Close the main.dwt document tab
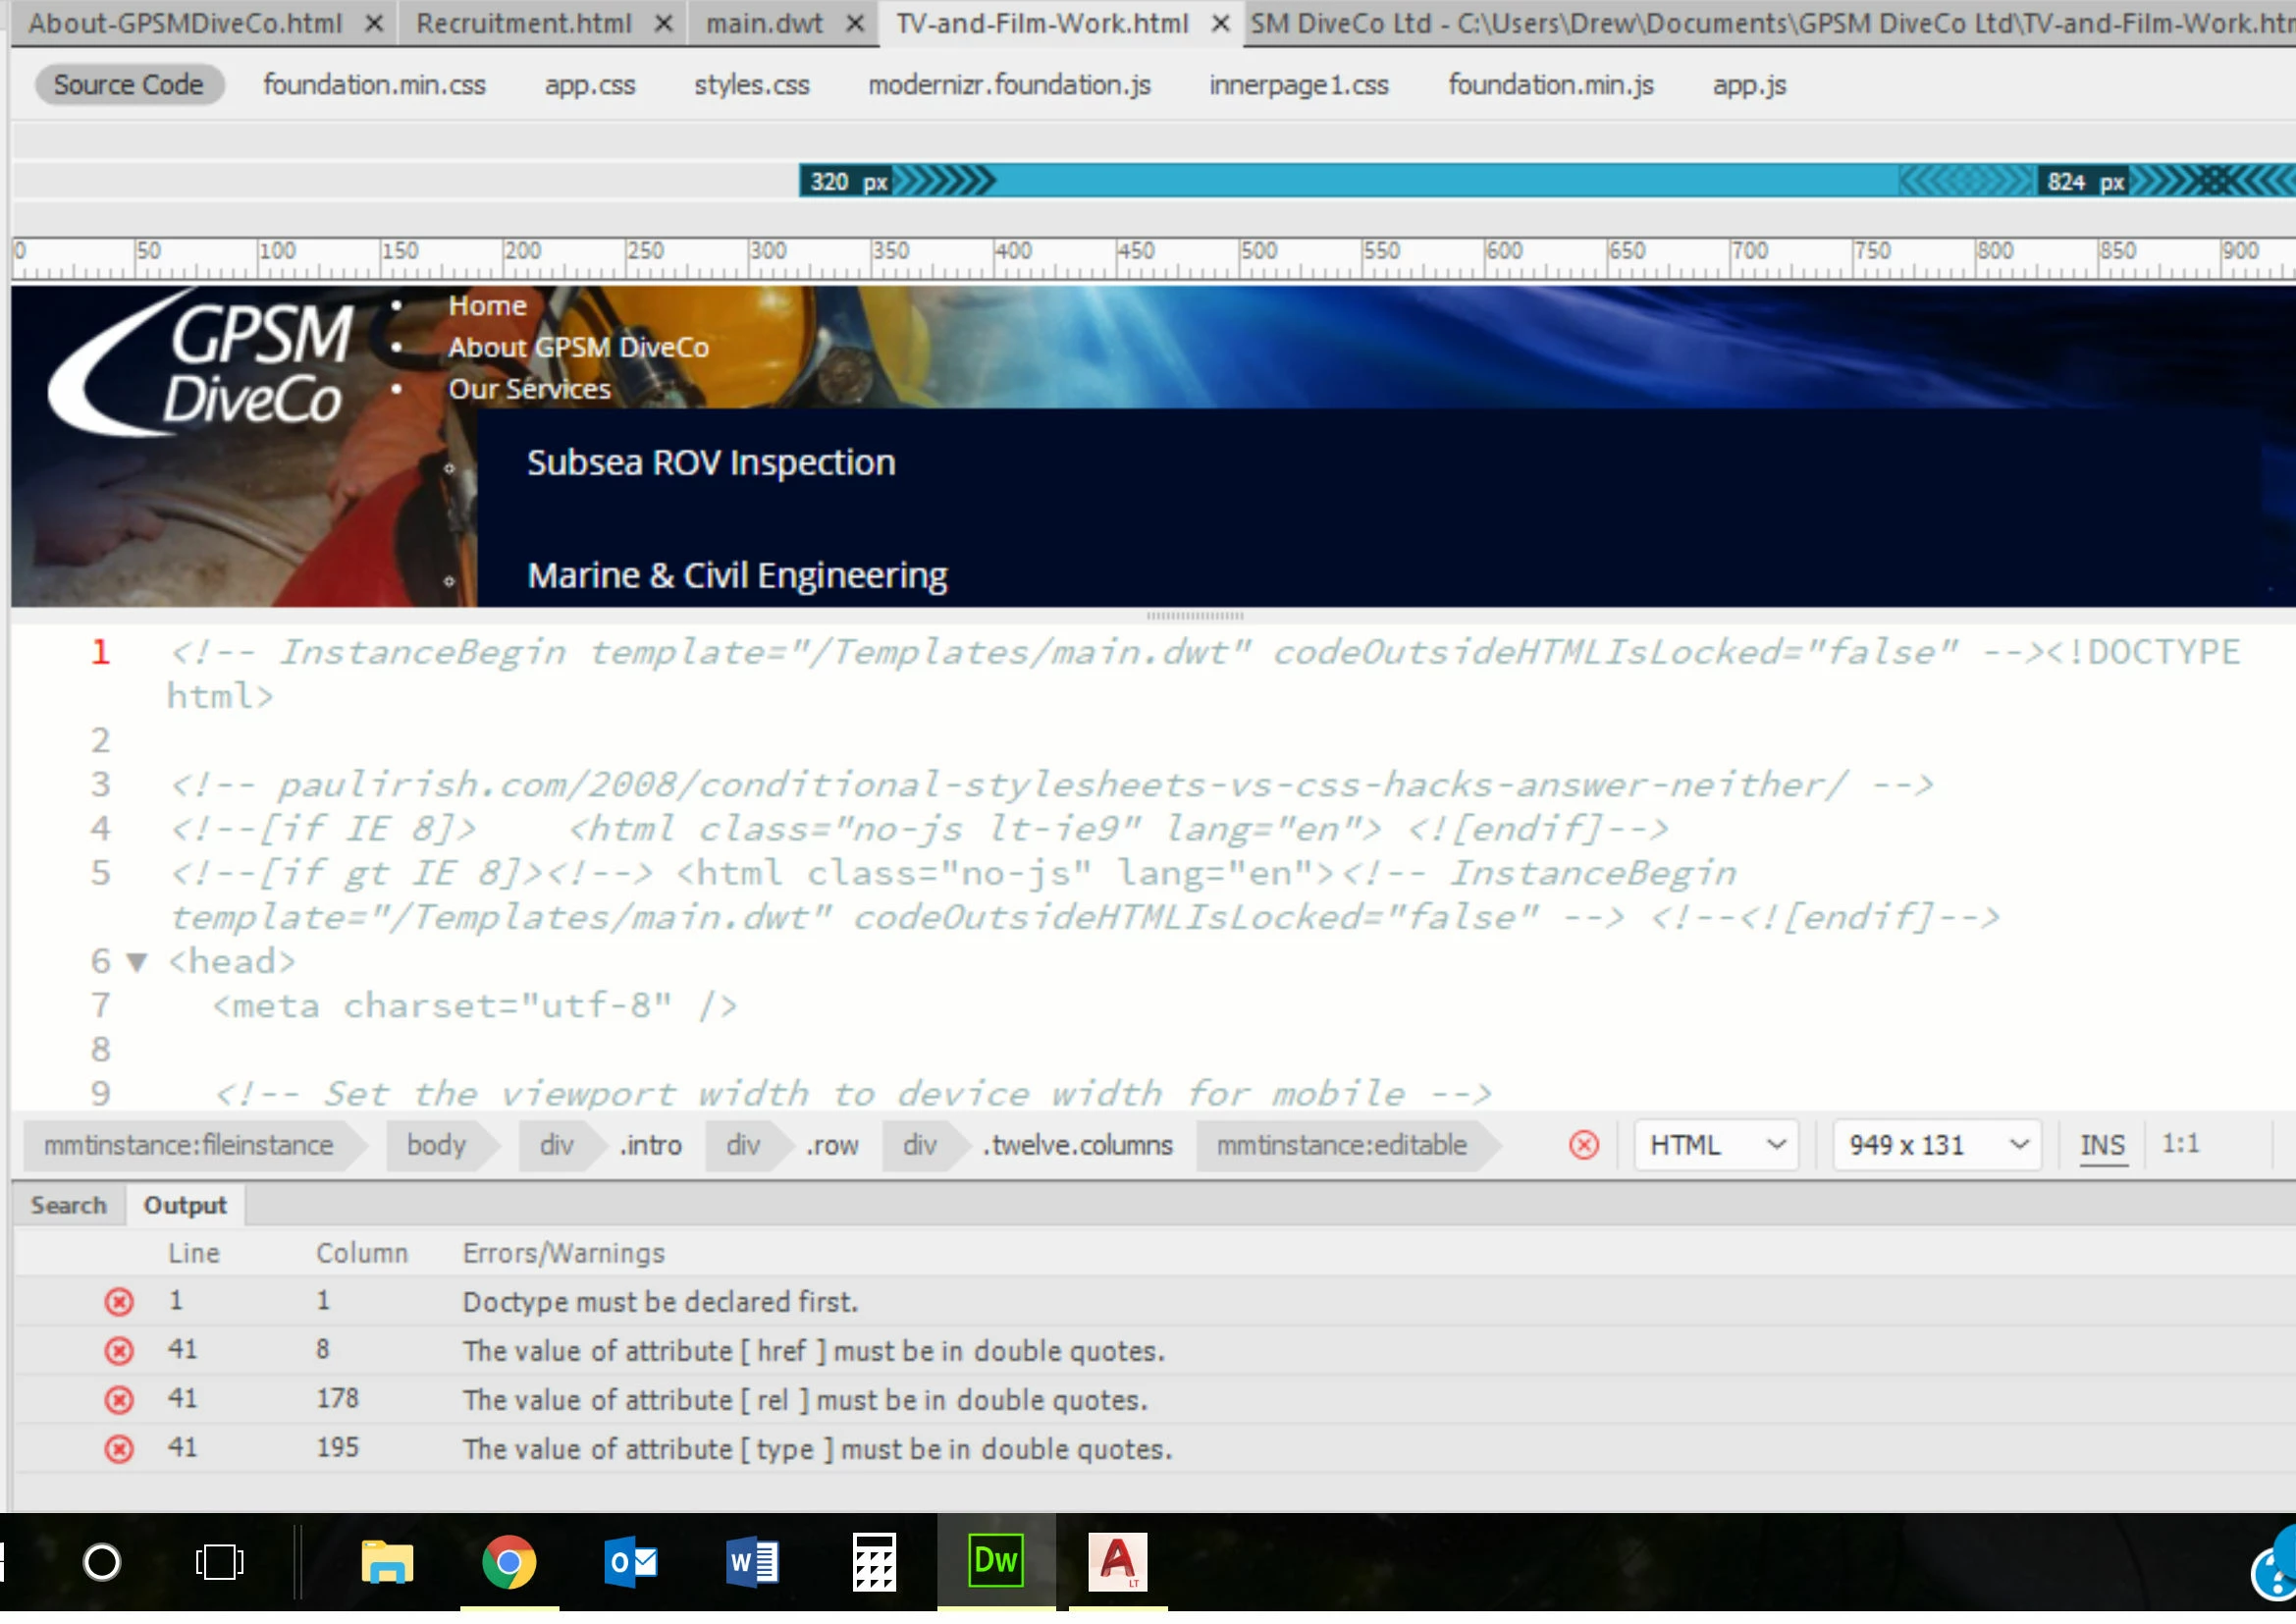Viewport: 2296px width, 1624px height. [x=855, y=23]
